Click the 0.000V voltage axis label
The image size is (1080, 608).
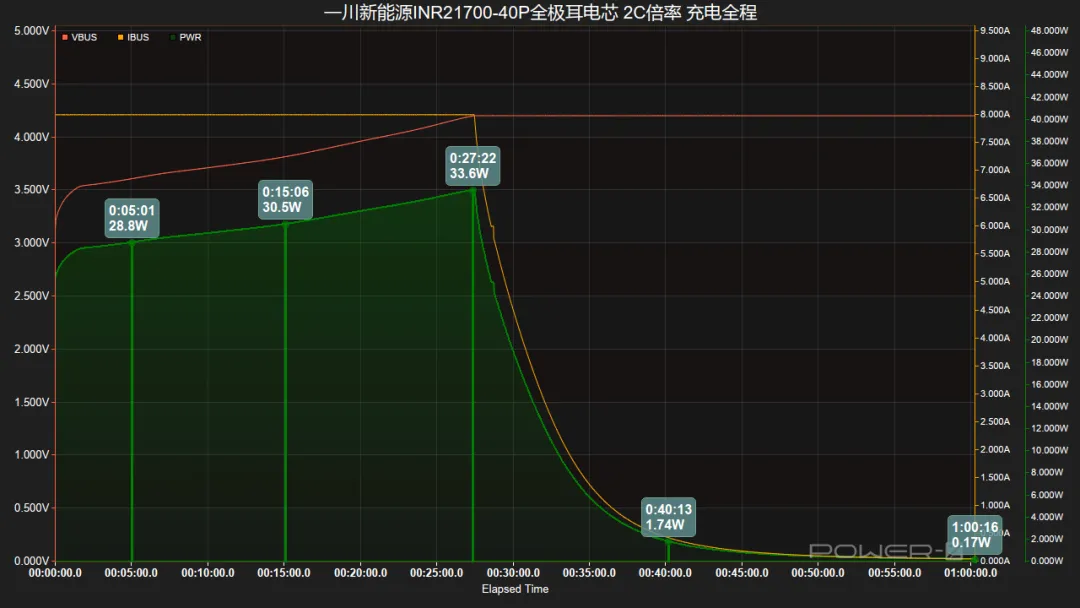point(32,561)
